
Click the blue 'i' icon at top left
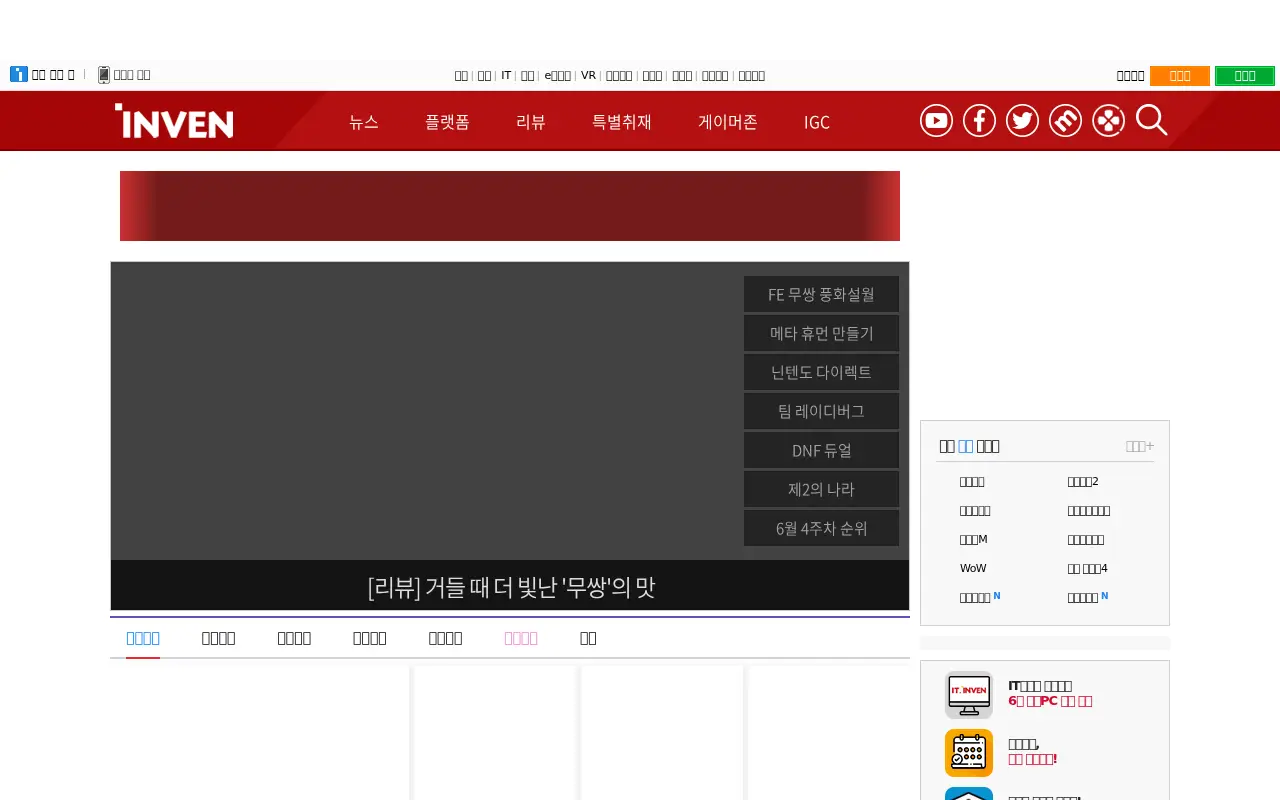click(19, 74)
